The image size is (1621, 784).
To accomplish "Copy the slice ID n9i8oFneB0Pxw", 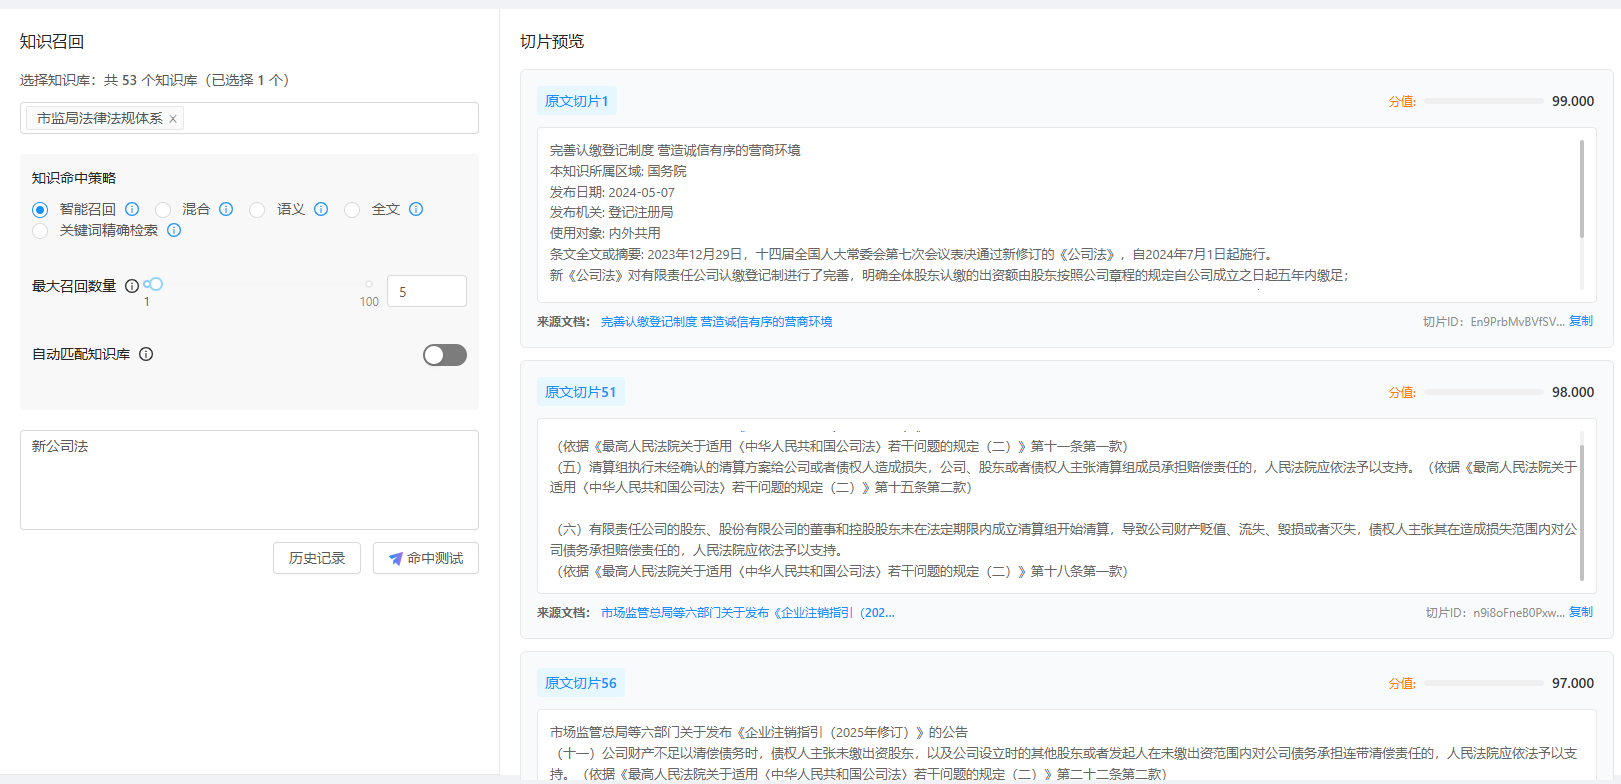I will tap(1581, 612).
